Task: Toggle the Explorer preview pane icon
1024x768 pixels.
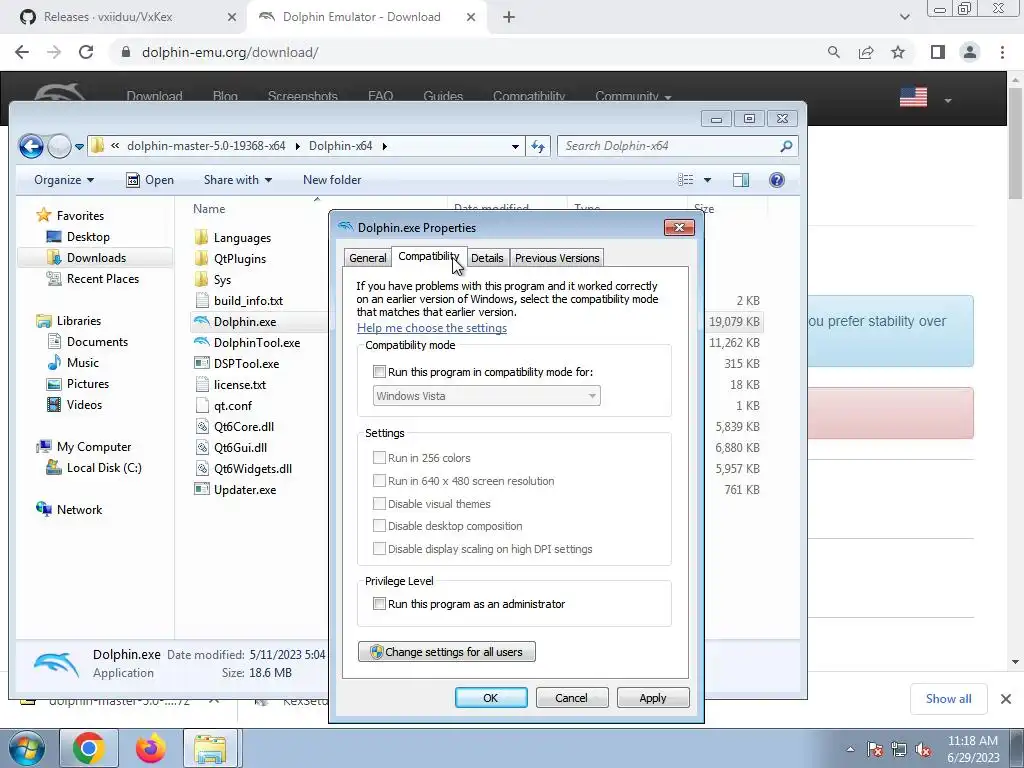Action: [741, 180]
